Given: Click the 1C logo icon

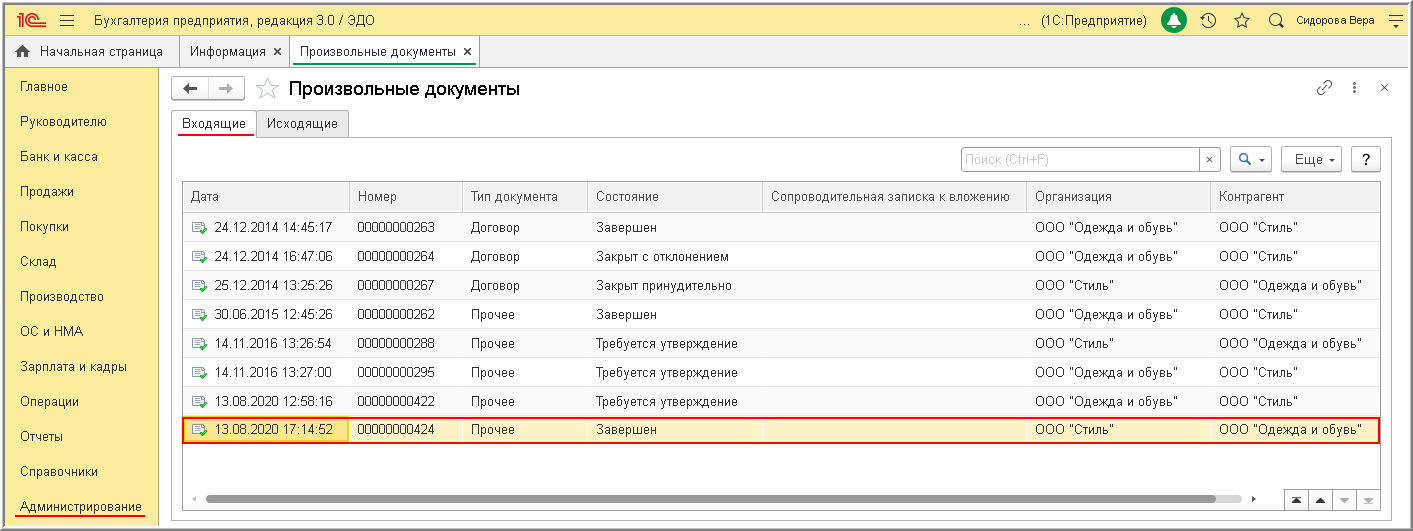Looking at the screenshot, I should [30, 20].
